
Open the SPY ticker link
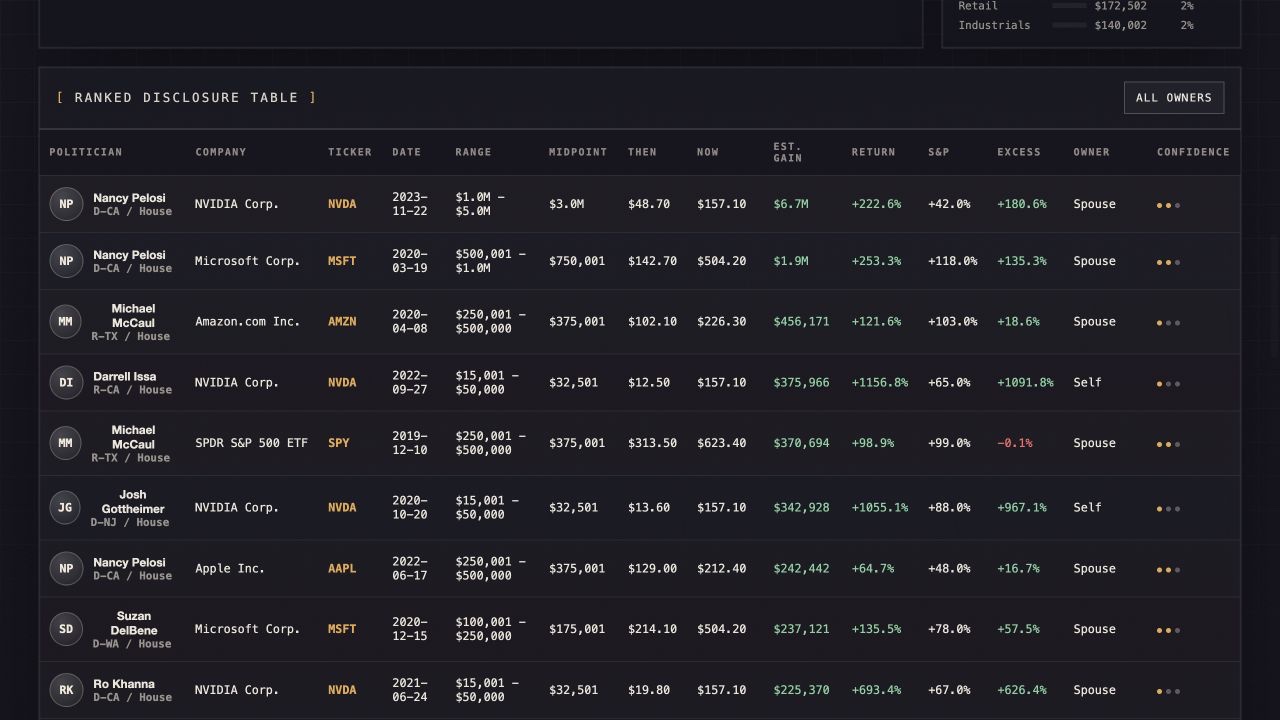pyautogui.click(x=339, y=443)
